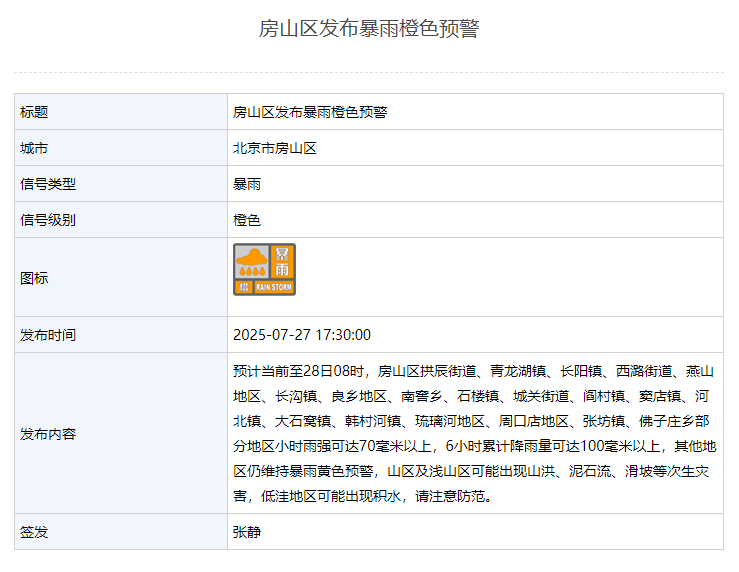Click the 签发 label cell
This screenshot has height=572, width=739.
(121, 531)
